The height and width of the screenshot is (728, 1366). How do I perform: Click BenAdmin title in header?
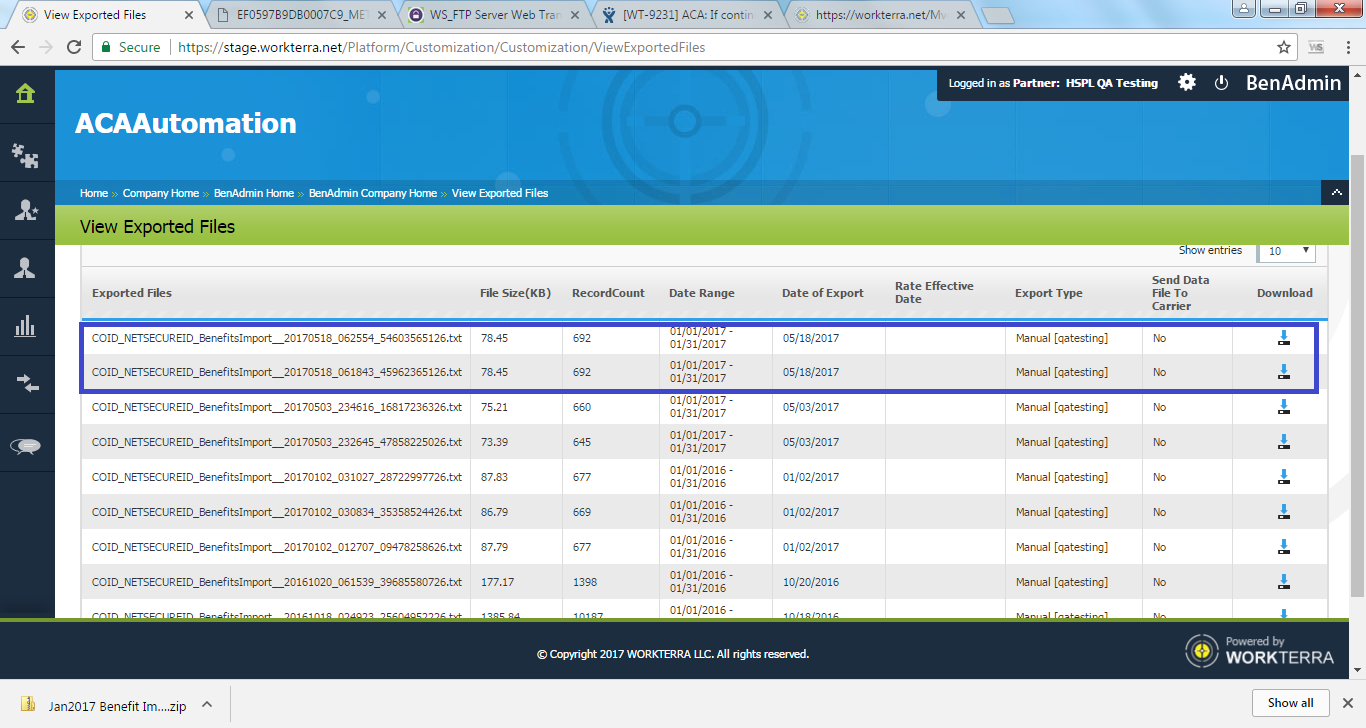pos(1293,83)
